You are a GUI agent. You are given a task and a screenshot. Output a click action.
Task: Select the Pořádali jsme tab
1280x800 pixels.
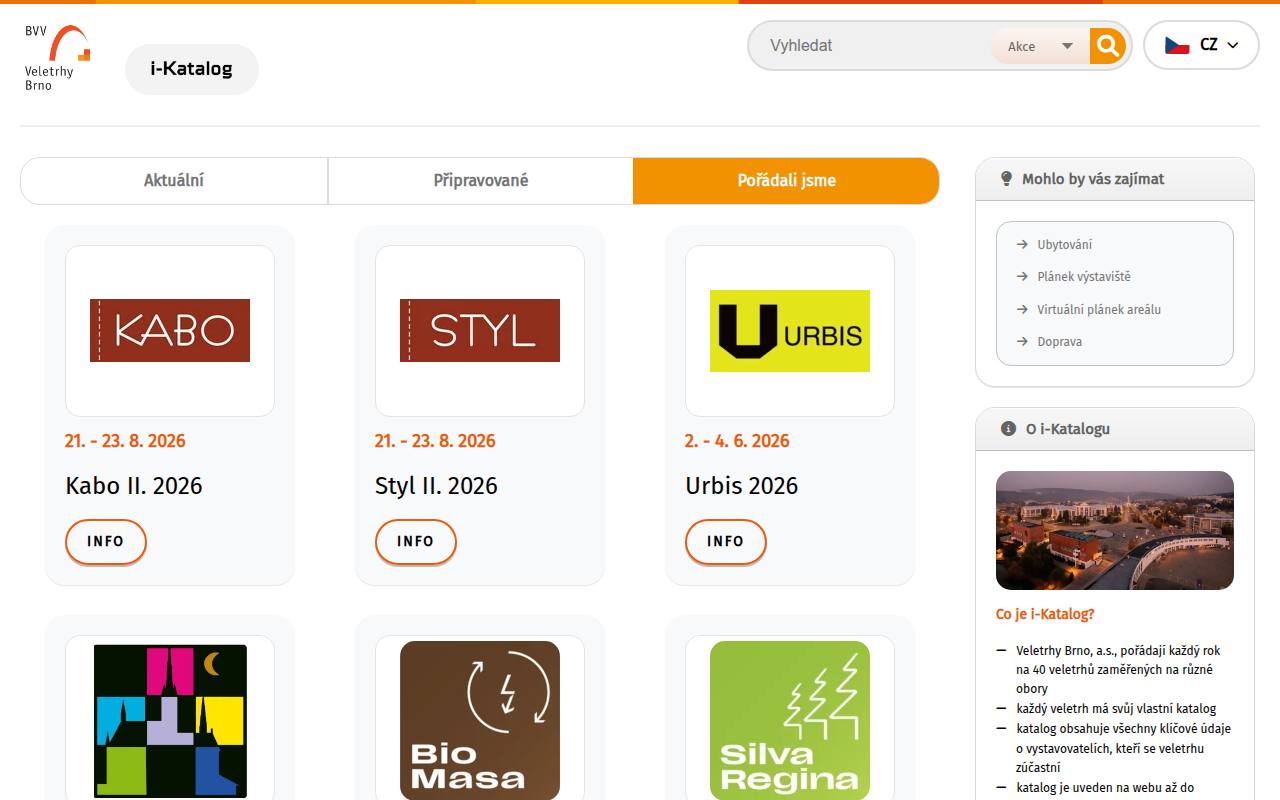786,181
